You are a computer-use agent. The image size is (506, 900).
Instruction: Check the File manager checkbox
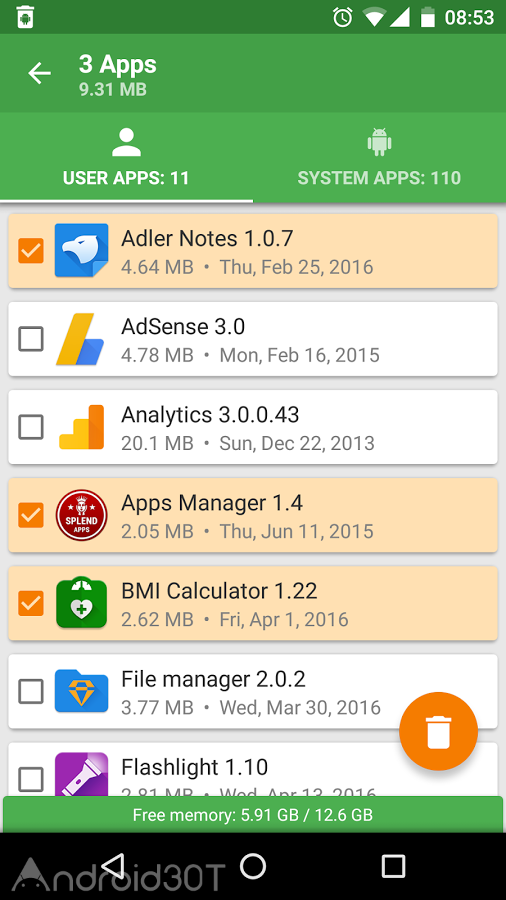(x=31, y=691)
